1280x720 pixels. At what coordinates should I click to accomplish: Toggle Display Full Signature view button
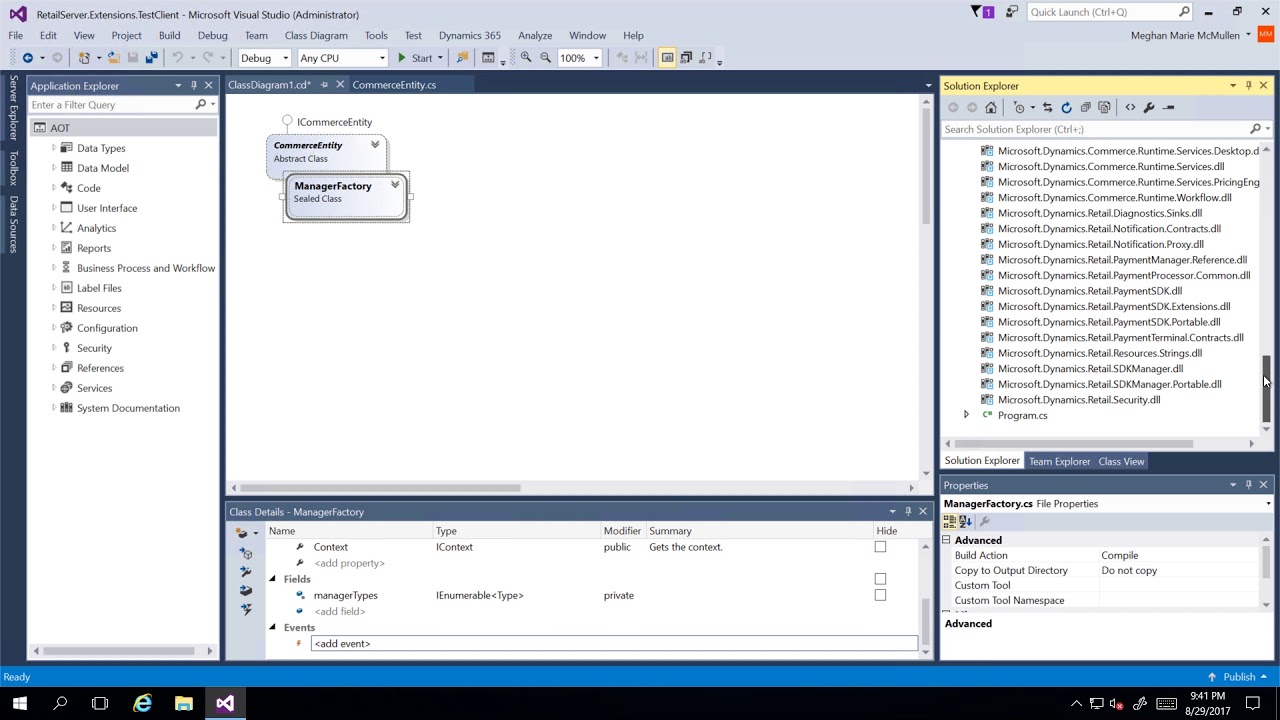(706, 58)
